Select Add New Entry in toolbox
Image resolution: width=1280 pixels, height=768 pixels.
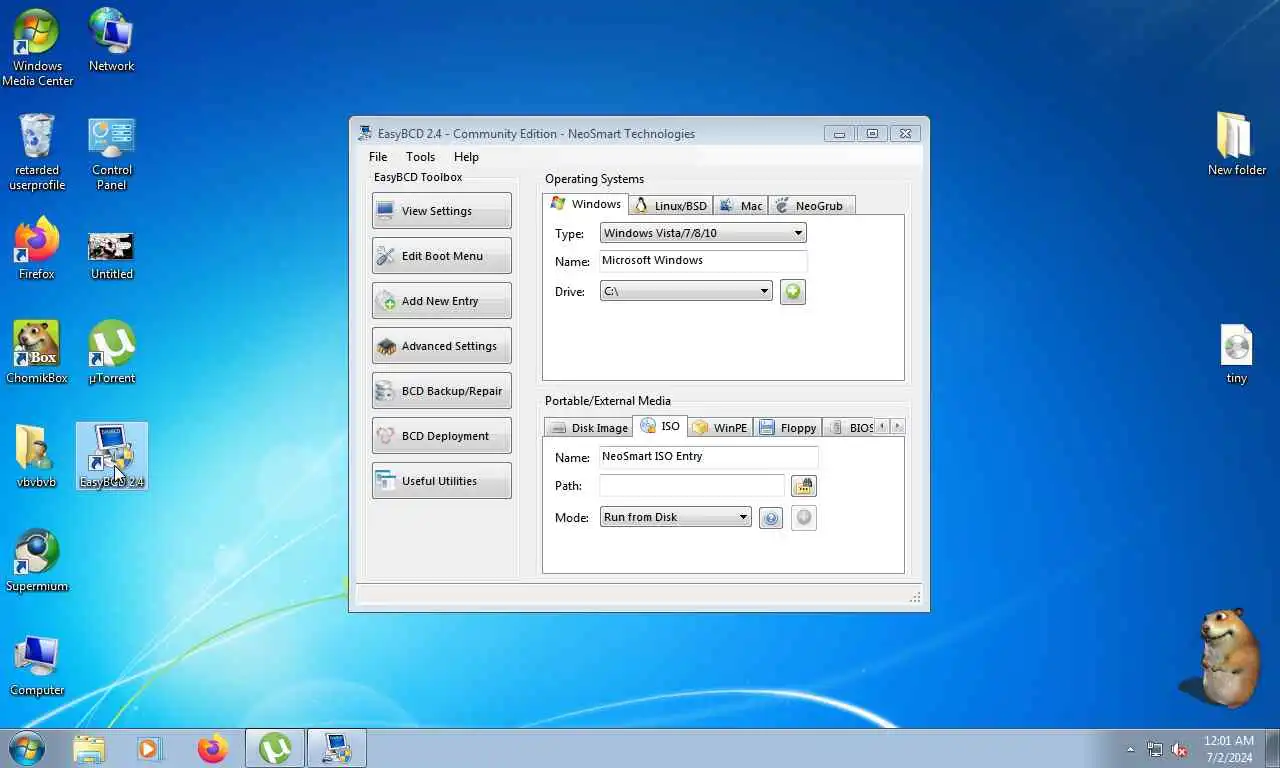click(x=441, y=301)
